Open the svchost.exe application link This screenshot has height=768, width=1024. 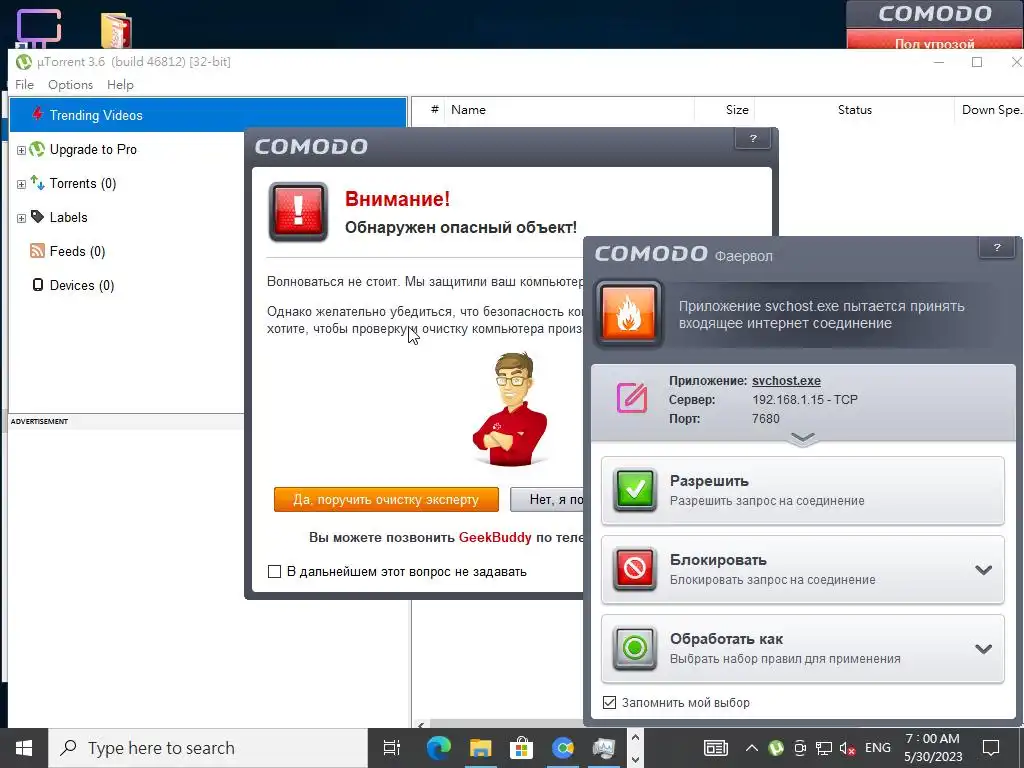click(786, 381)
